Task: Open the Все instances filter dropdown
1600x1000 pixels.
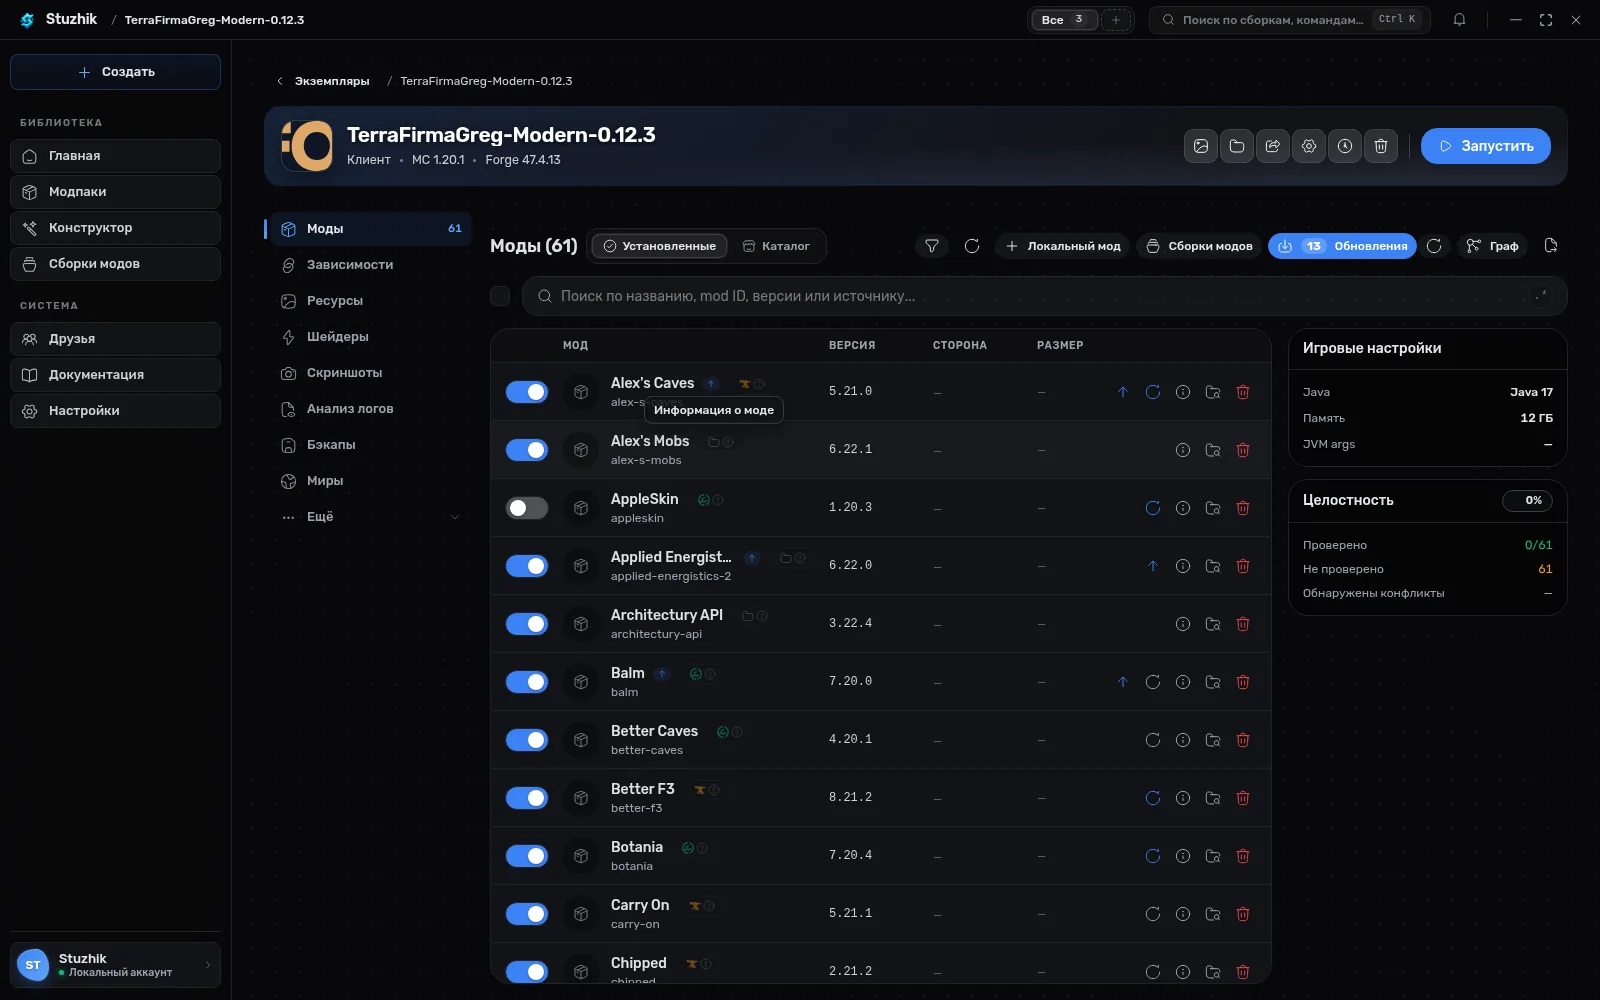Action: (1065, 20)
